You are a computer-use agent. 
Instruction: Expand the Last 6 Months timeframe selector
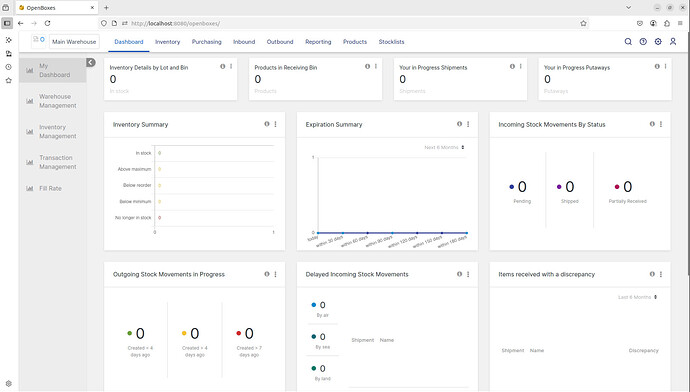click(638, 297)
